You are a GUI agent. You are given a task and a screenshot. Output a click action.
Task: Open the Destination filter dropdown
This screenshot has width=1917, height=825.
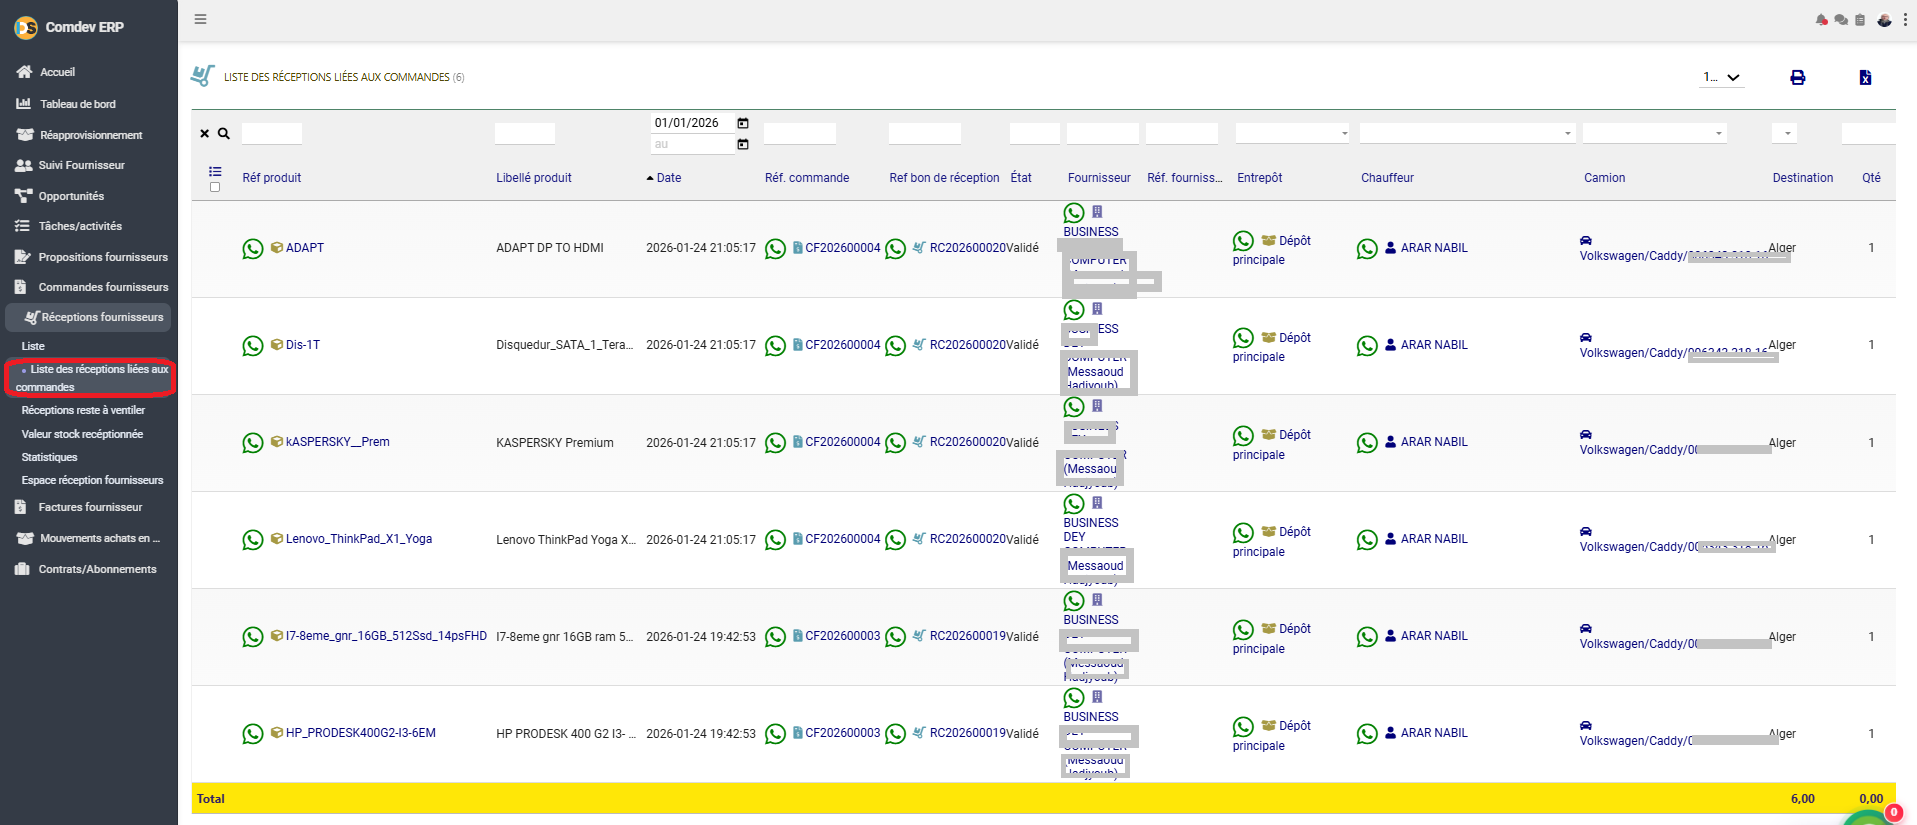pos(1784,133)
